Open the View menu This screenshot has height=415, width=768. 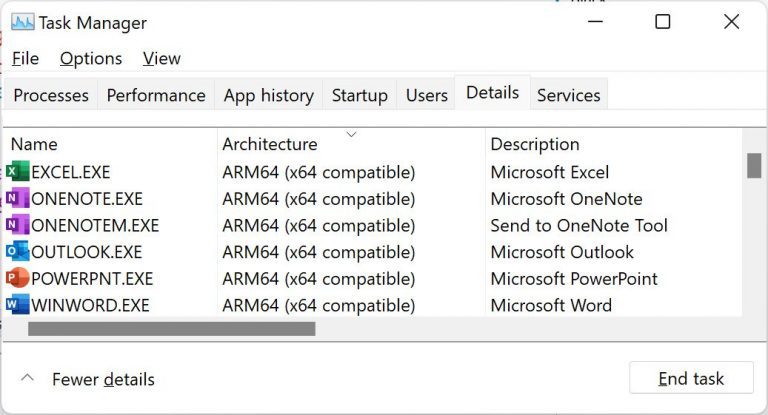[162, 58]
